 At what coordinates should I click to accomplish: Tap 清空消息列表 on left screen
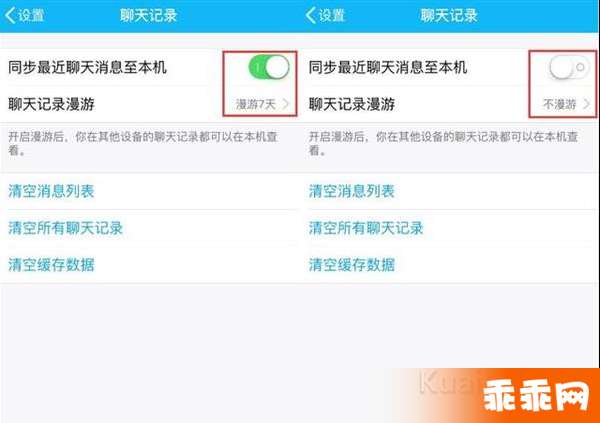click(x=51, y=191)
